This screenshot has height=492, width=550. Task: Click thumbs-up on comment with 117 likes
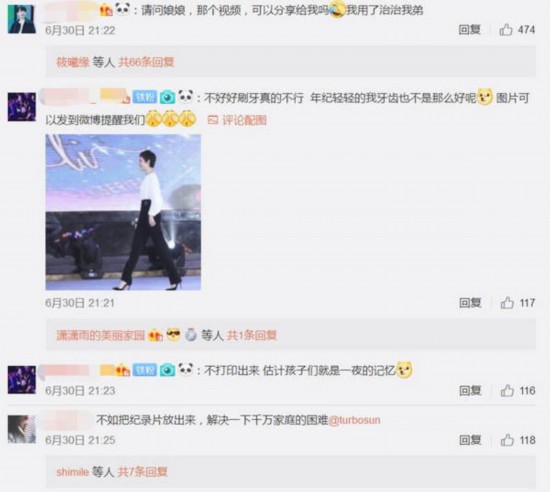(x=507, y=303)
